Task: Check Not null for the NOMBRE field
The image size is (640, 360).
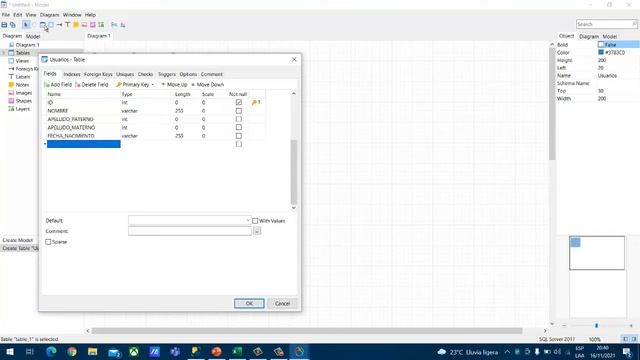Action: 239,111
